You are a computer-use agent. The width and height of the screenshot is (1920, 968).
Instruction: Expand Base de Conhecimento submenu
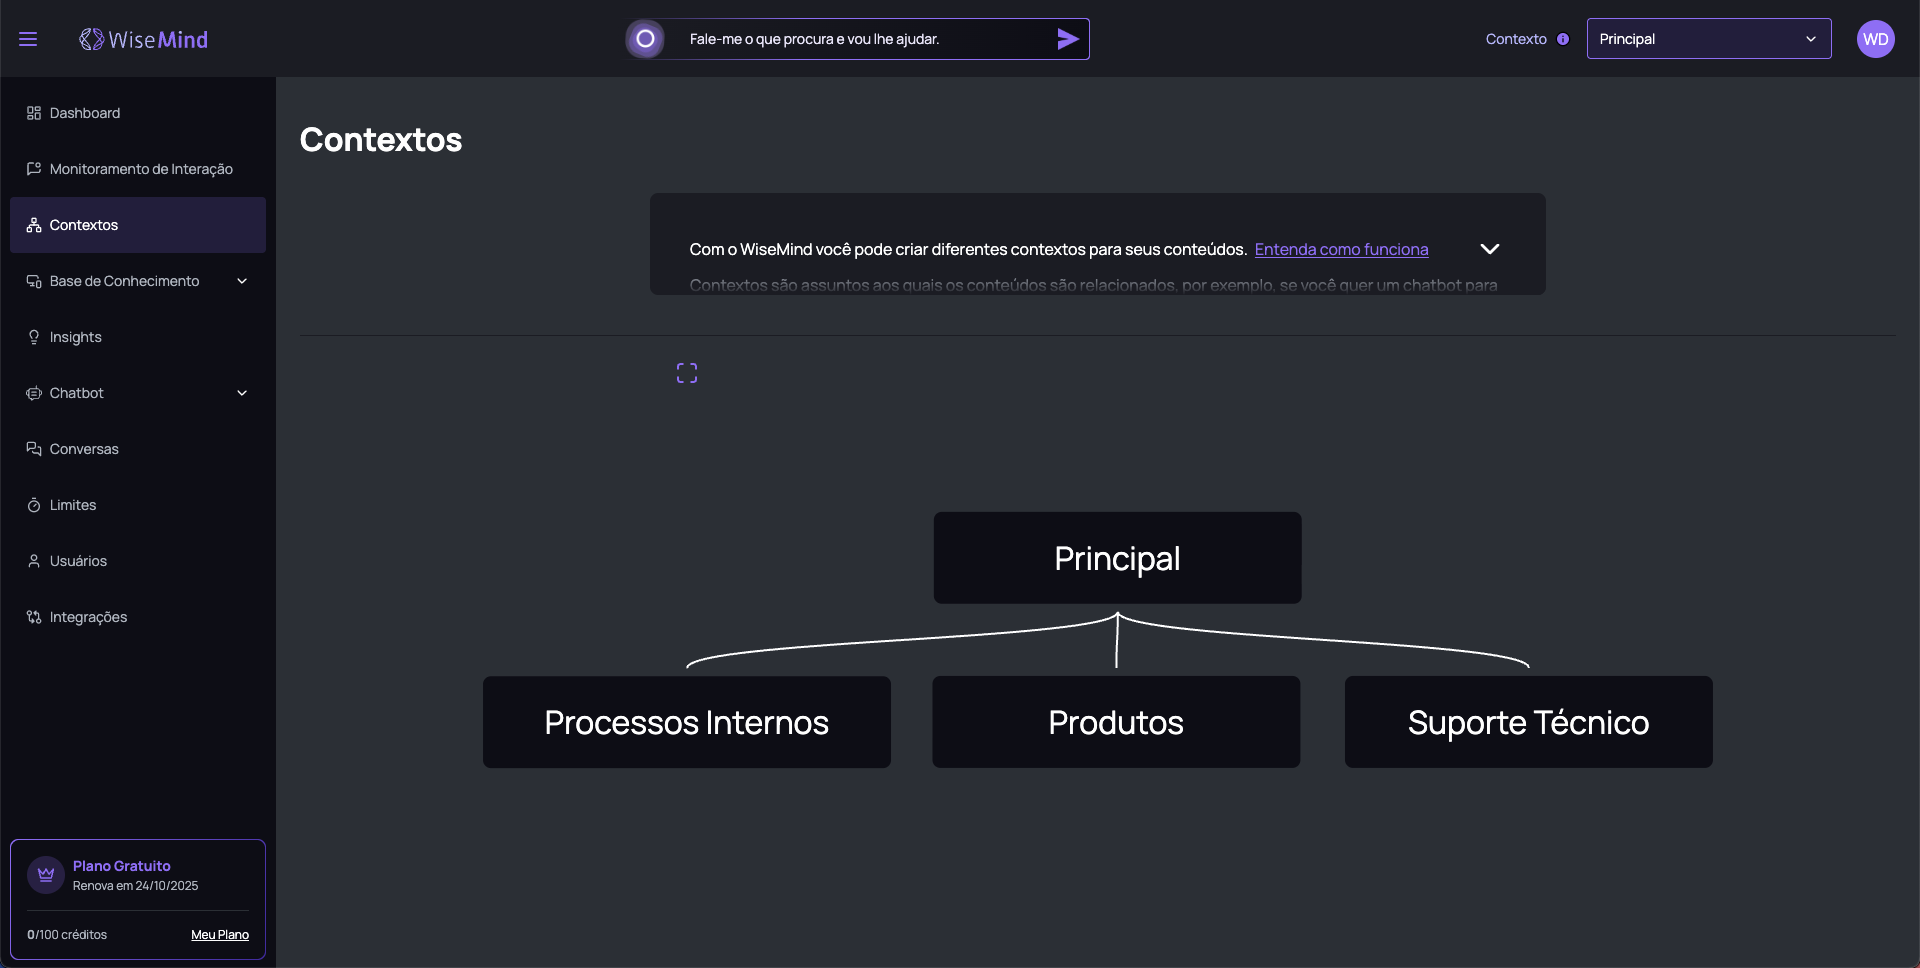click(241, 281)
